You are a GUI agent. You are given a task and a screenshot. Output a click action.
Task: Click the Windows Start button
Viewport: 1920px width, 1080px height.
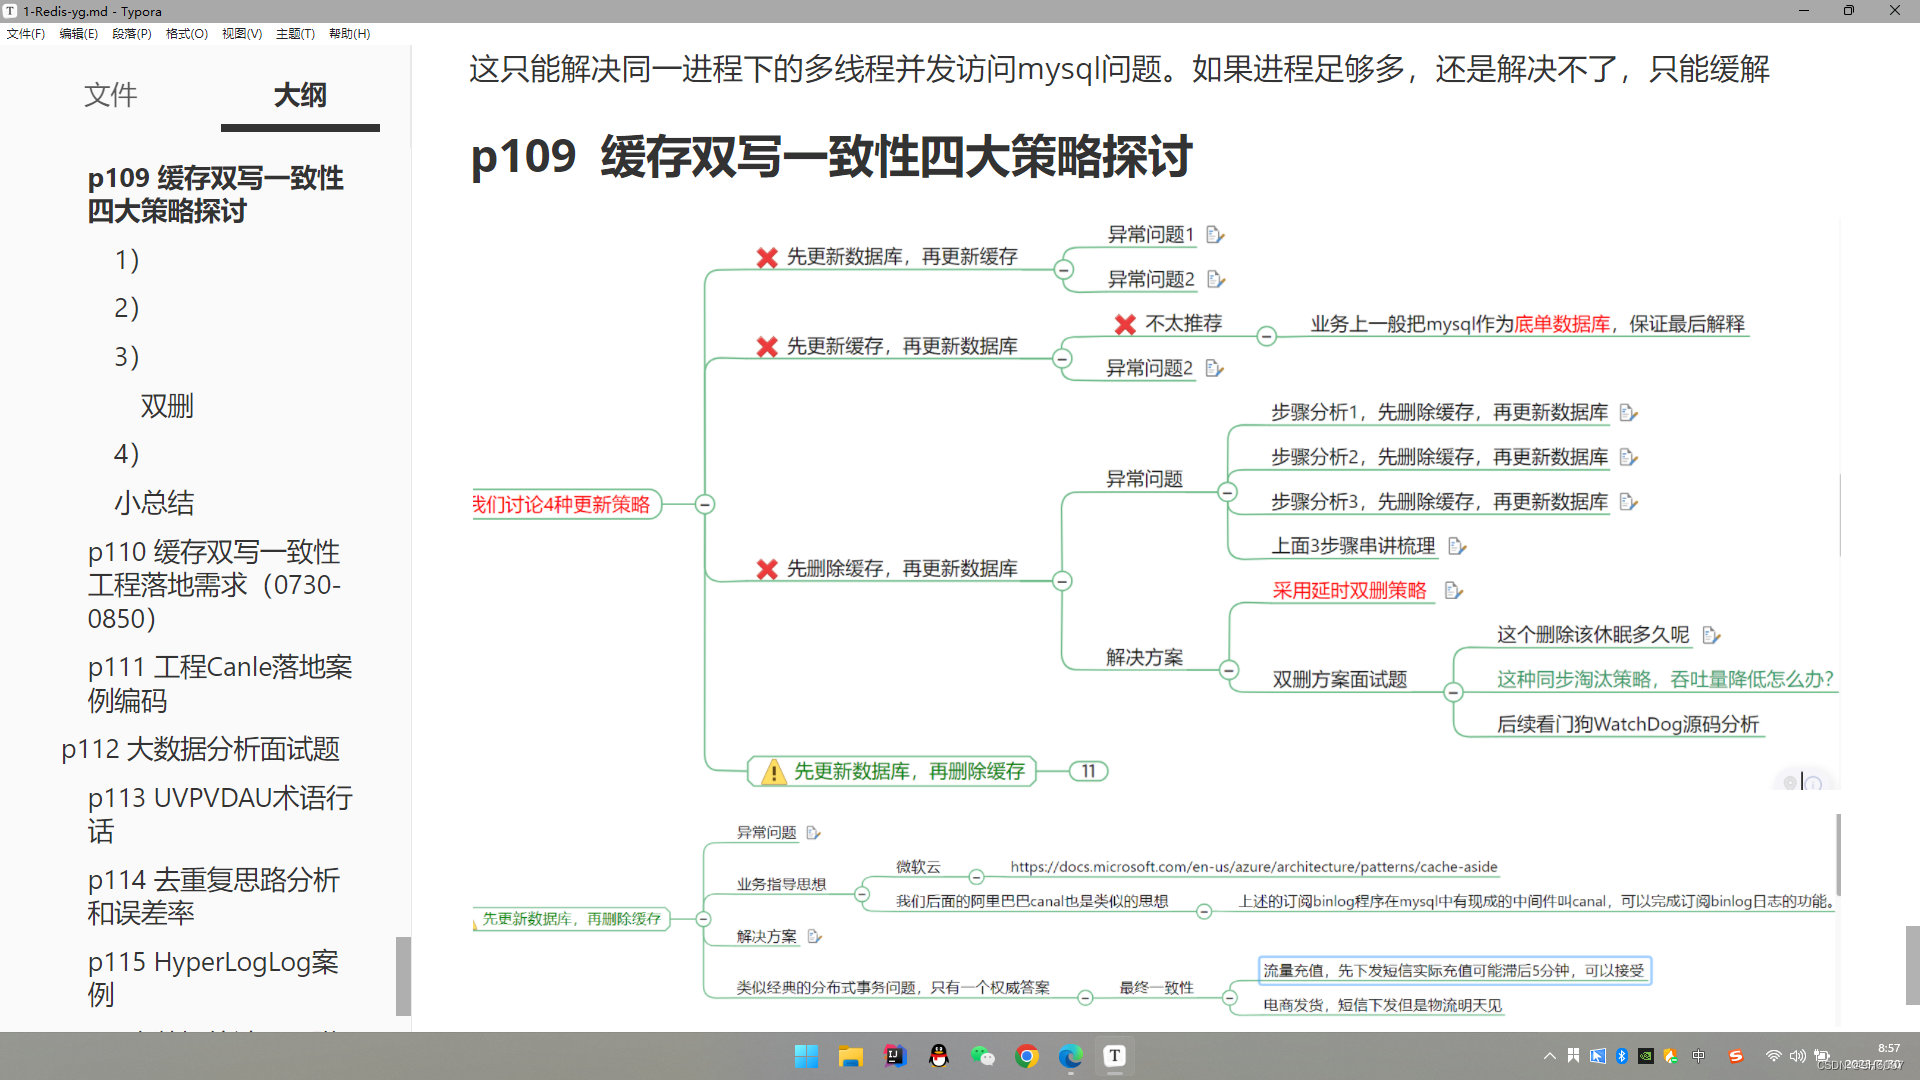pos(806,1056)
